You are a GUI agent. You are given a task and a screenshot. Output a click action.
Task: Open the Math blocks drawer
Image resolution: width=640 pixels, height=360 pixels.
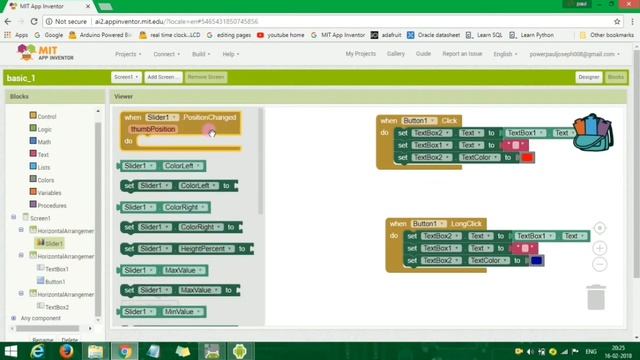pos(40,142)
